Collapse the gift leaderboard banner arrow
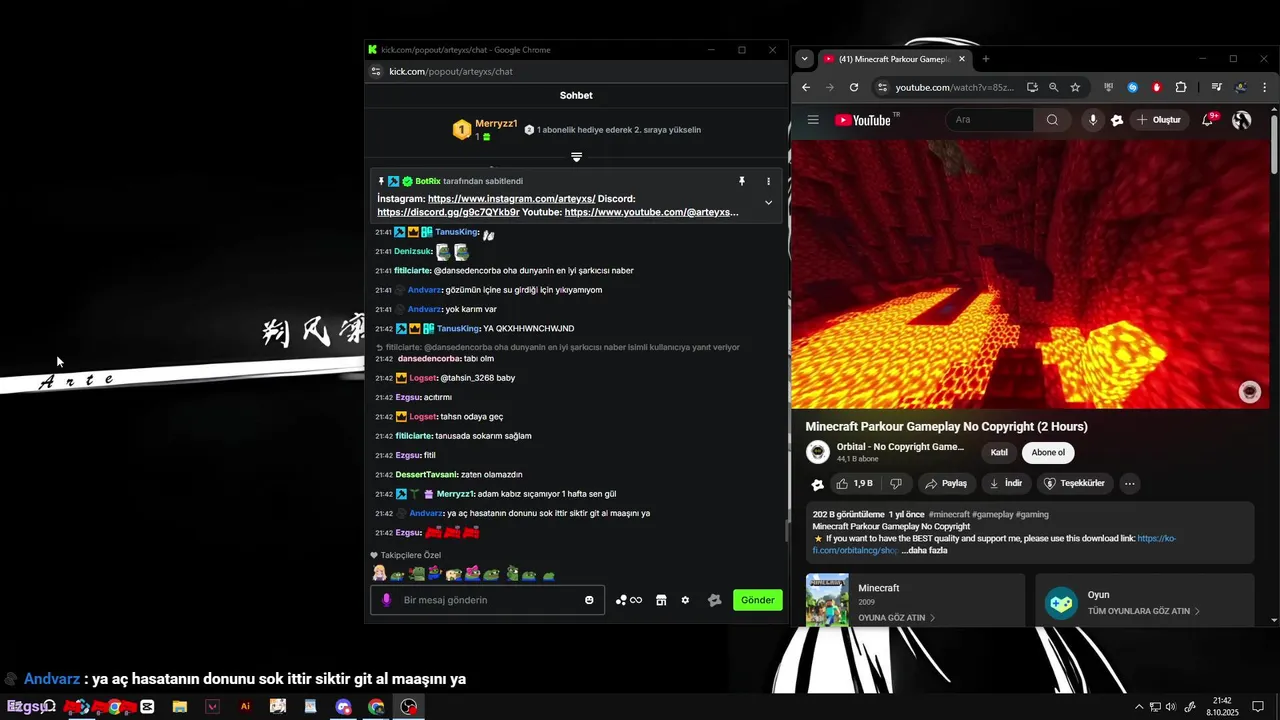The image size is (1280, 720). [x=576, y=157]
